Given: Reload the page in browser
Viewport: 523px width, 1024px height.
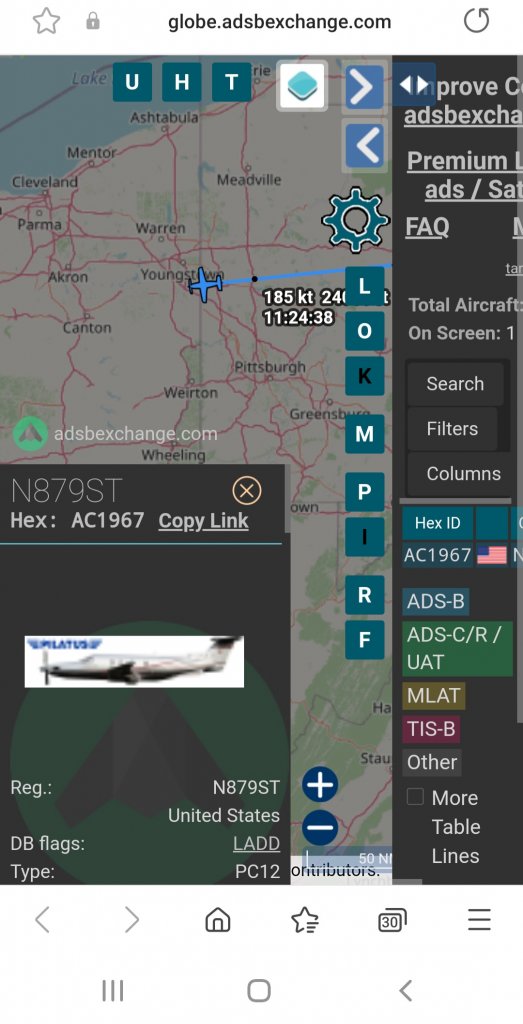Looking at the screenshot, I should [x=476, y=22].
